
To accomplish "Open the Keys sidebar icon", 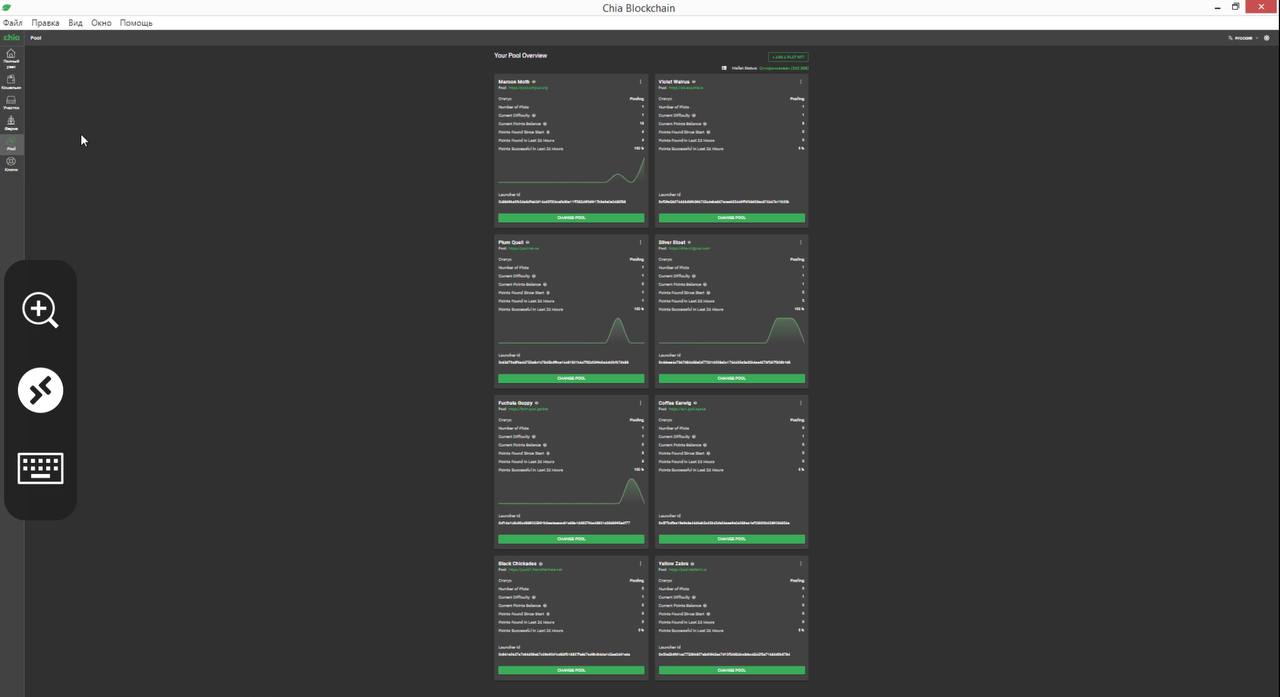I will click(11, 164).
